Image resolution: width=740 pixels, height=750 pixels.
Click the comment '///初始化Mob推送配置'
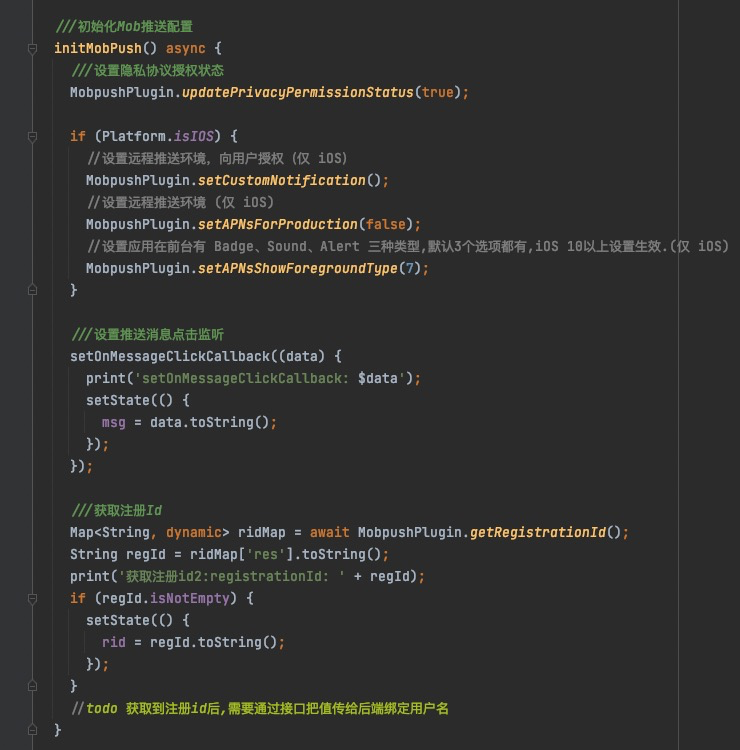tap(124, 26)
